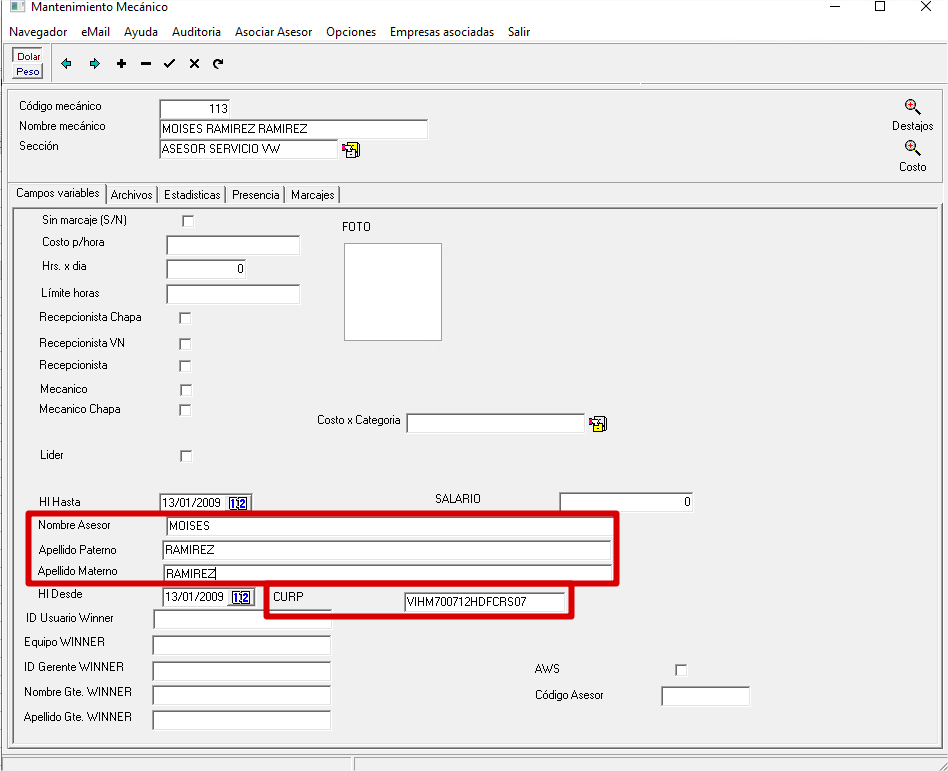Screen dimensions: 948x771
Task: Open Destajos magnifier icon
Action: (912, 107)
